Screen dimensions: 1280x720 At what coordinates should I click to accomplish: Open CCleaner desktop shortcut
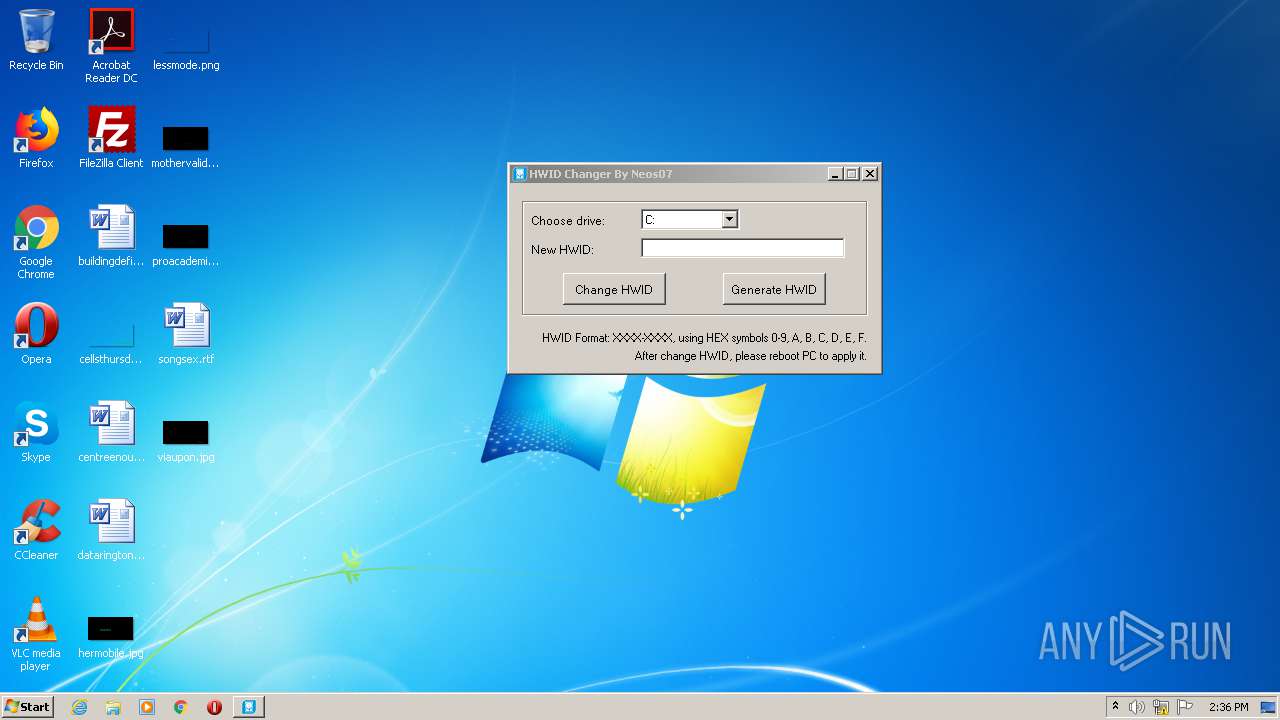point(36,530)
